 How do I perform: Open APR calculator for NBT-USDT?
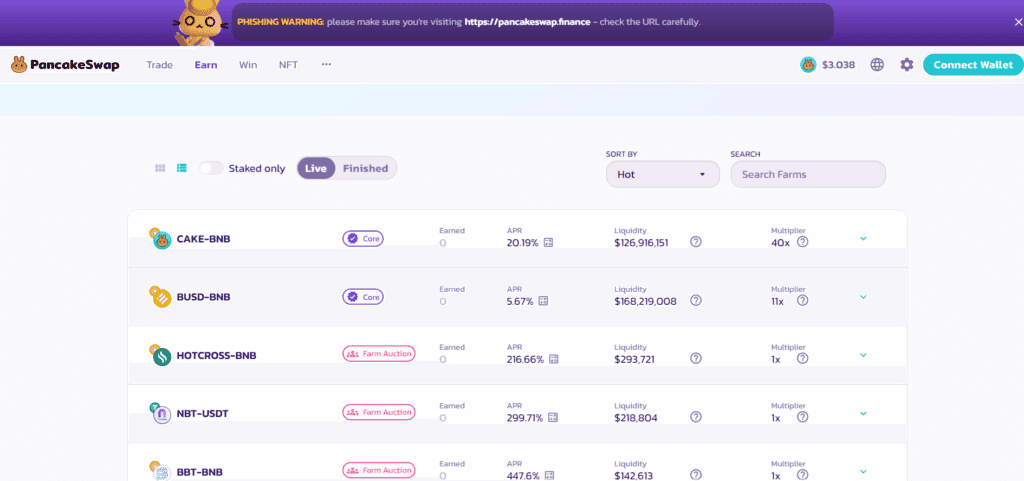point(552,417)
